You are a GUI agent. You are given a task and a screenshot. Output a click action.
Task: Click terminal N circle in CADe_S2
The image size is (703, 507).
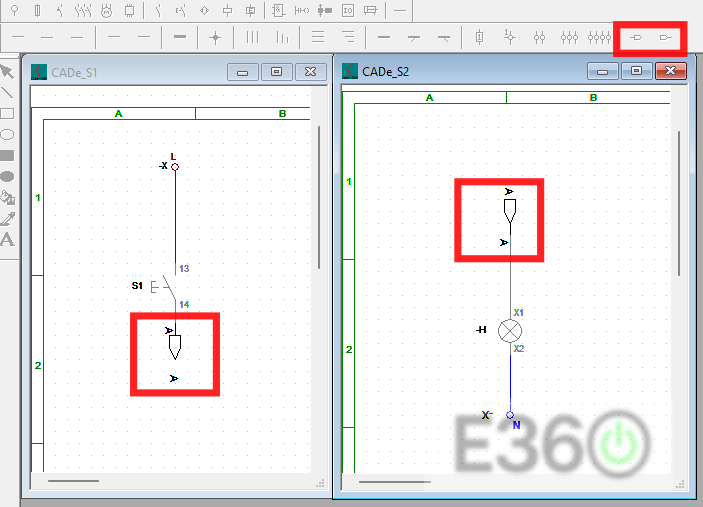coord(510,415)
